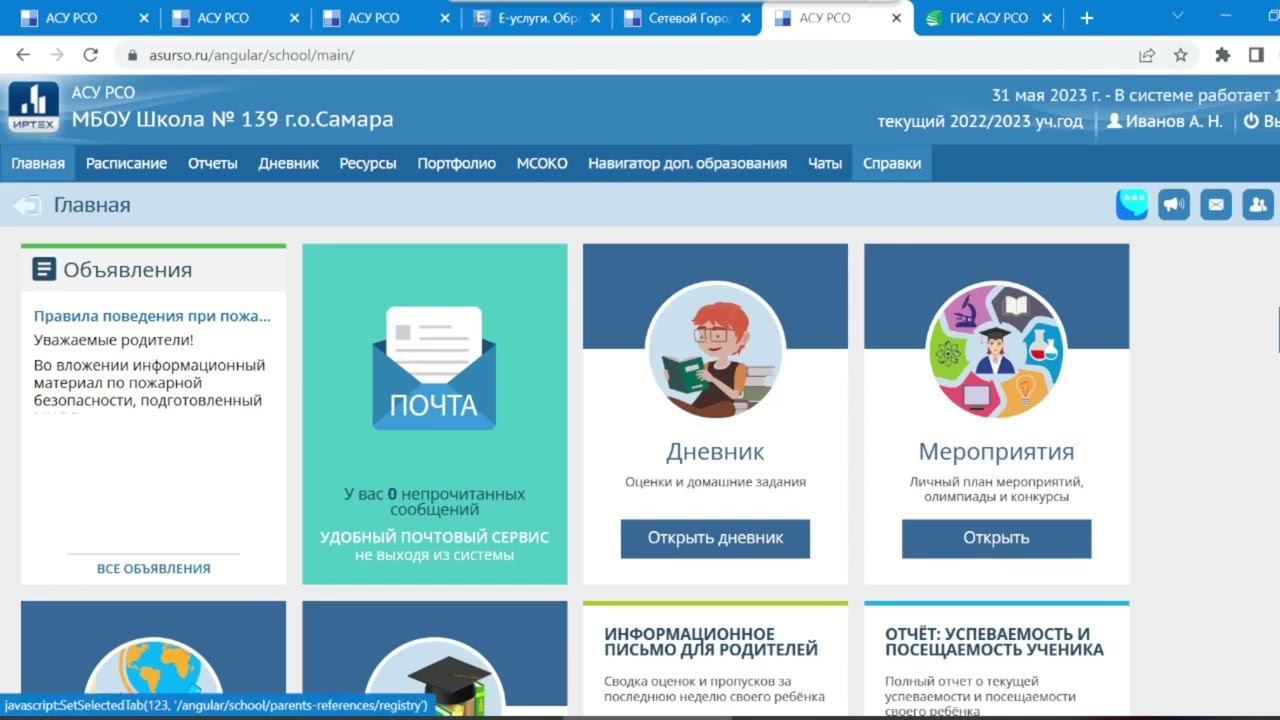Image resolution: width=1280 pixels, height=720 pixels.
Task: Click the site lock icon in address bar
Action: (131, 55)
